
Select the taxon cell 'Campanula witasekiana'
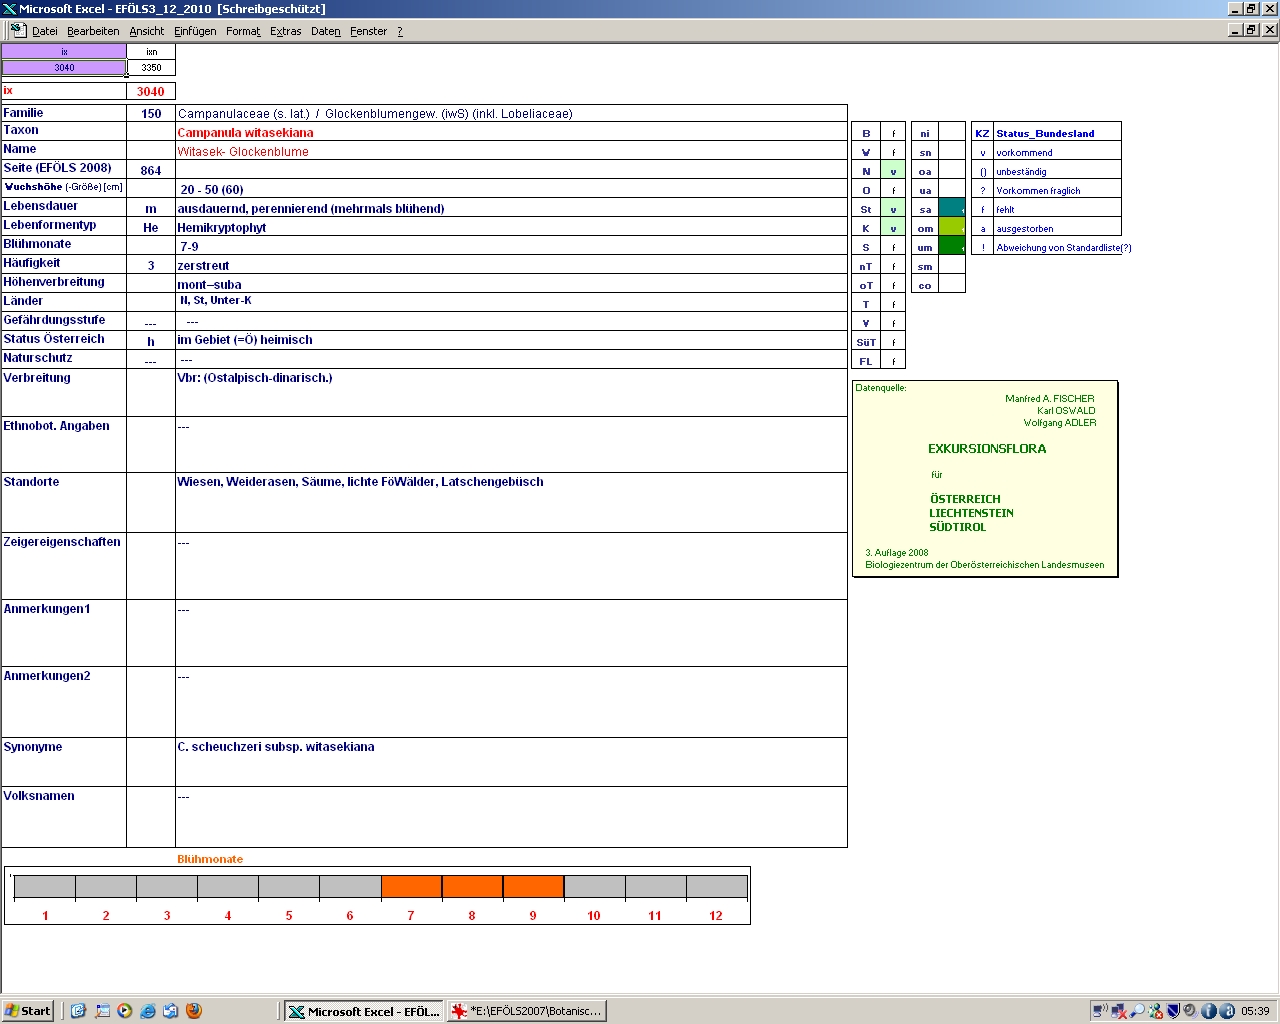511,132
